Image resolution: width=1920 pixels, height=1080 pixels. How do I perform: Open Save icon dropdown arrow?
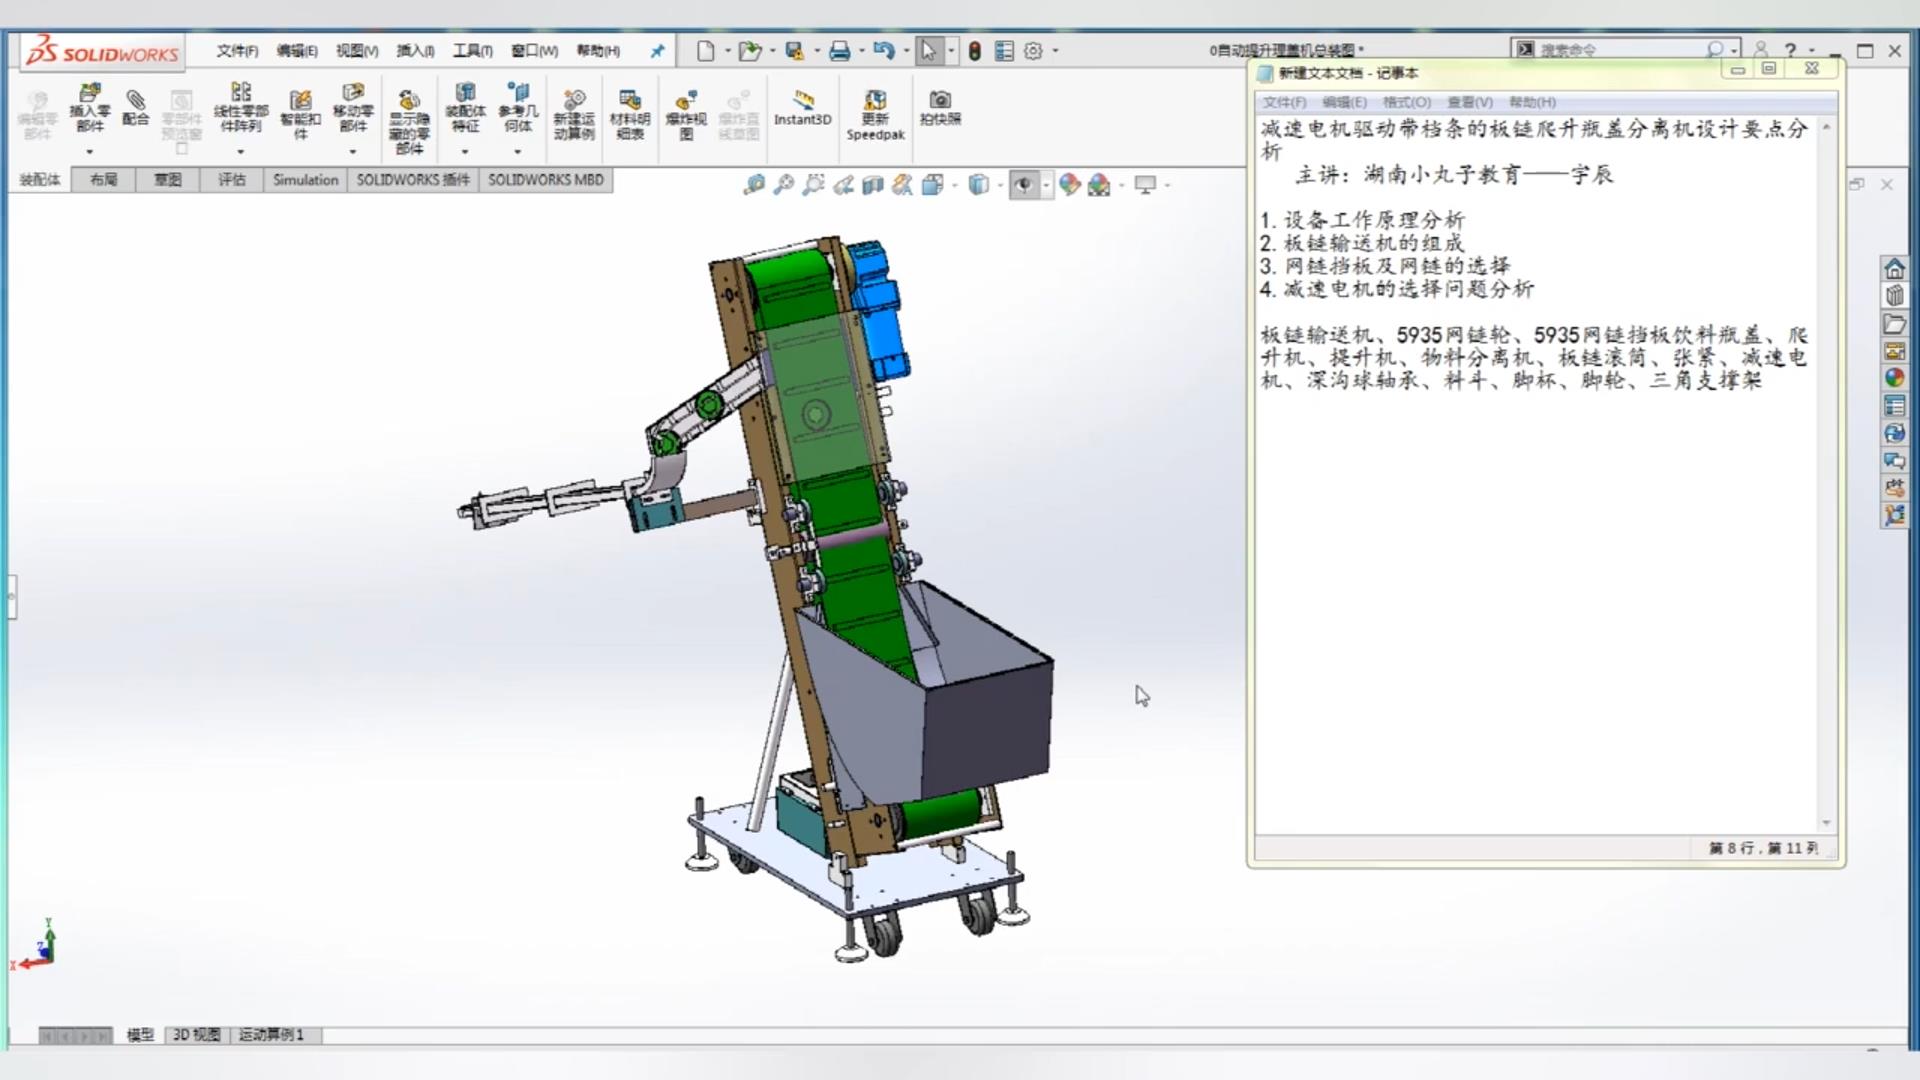tap(816, 51)
